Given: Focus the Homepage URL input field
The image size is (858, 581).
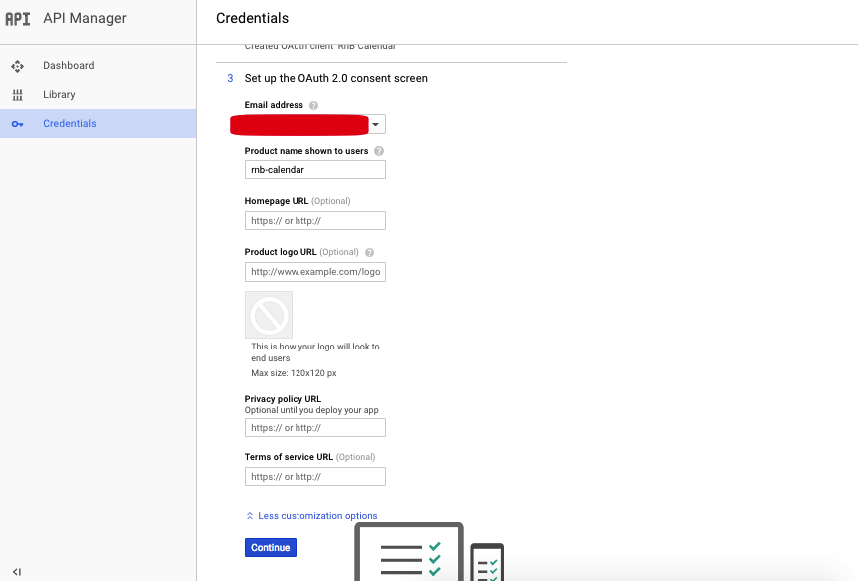Looking at the screenshot, I should click(315, 220).
